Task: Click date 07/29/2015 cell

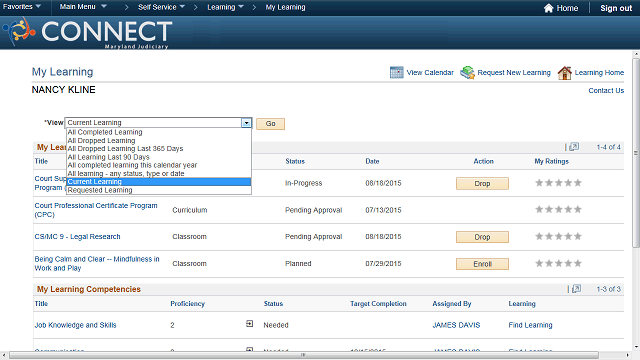Action: point(383,264)
